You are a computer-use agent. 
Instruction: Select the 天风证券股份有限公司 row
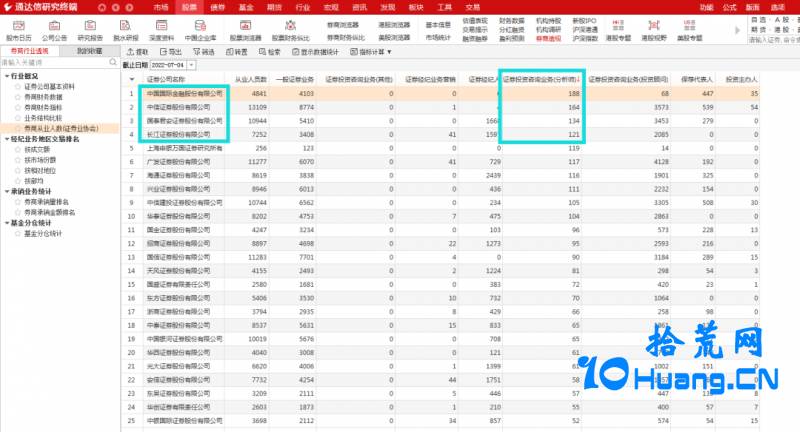tap(440, 271)
